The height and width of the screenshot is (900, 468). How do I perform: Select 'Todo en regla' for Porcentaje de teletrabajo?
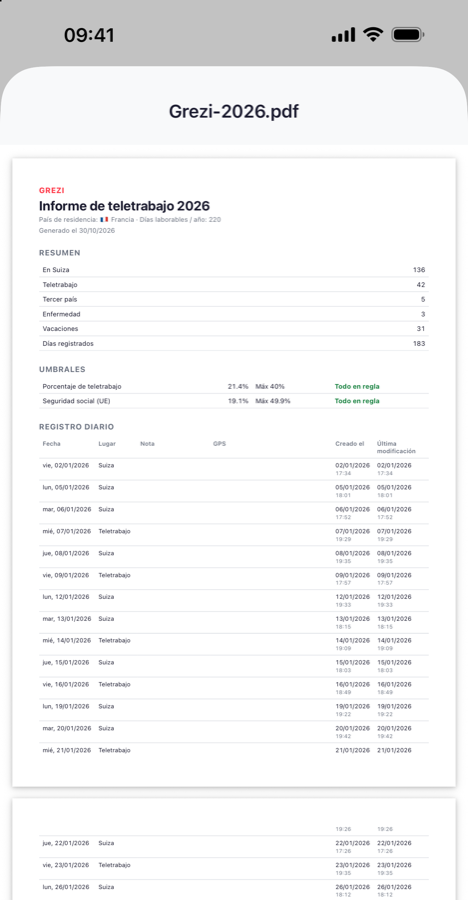click(357, 387)
